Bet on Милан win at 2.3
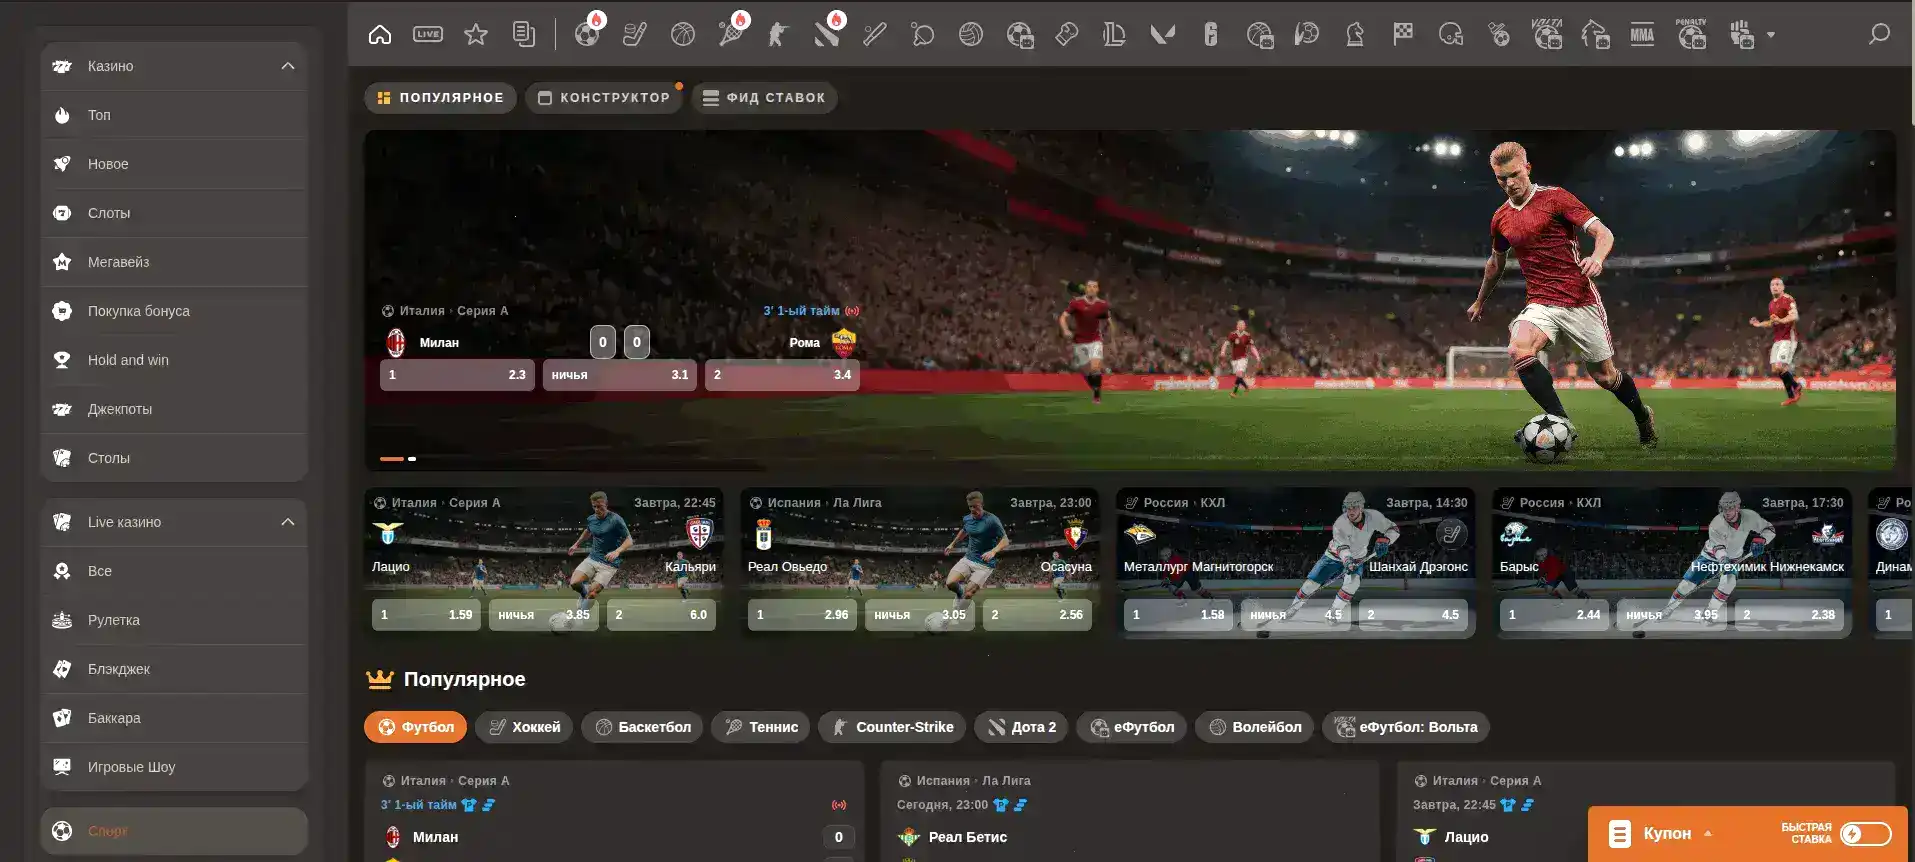Image resolution: width=1915 pixels, height=862 pixels. pyautogui.click(x=457, y=375)
